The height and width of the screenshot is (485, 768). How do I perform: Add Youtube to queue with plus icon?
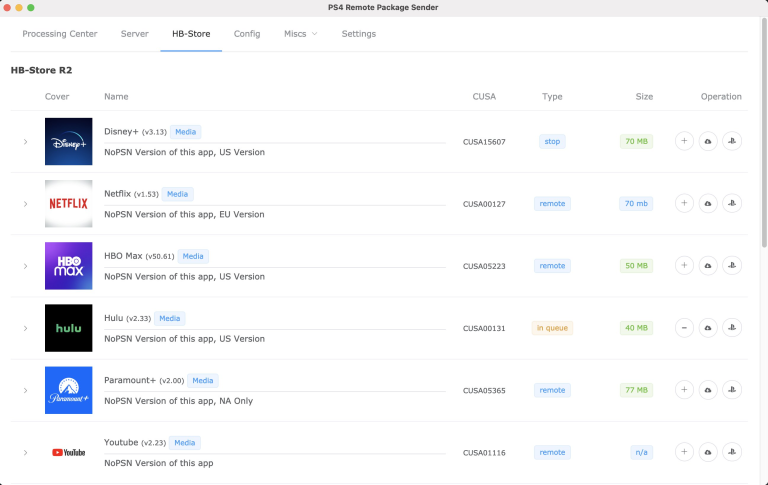click(684, 452)
